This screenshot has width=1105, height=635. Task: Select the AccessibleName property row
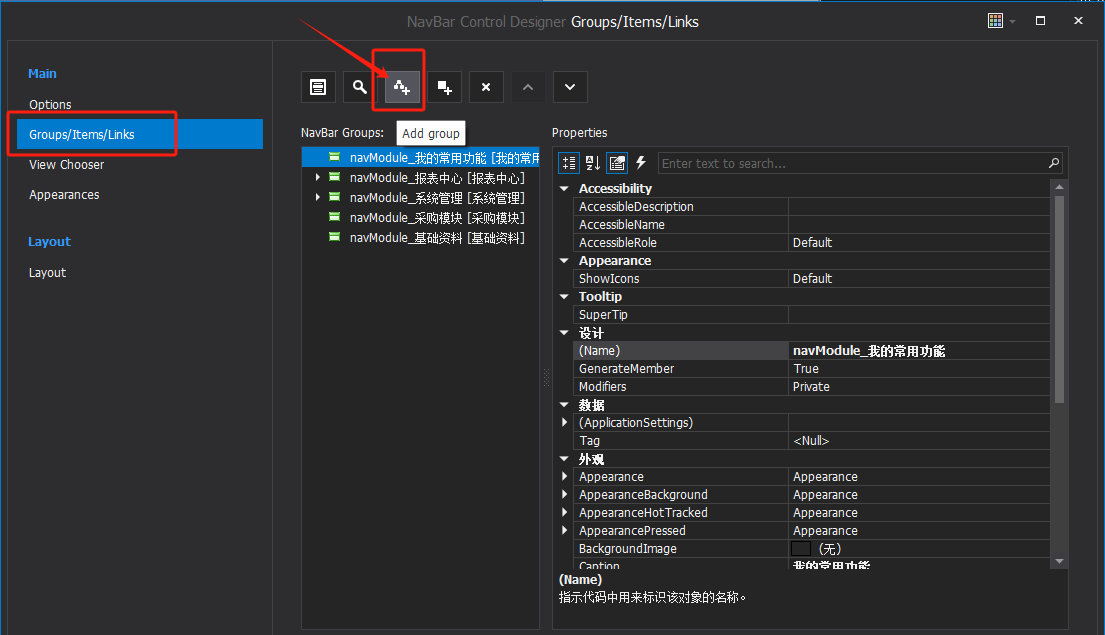point(812,224)
